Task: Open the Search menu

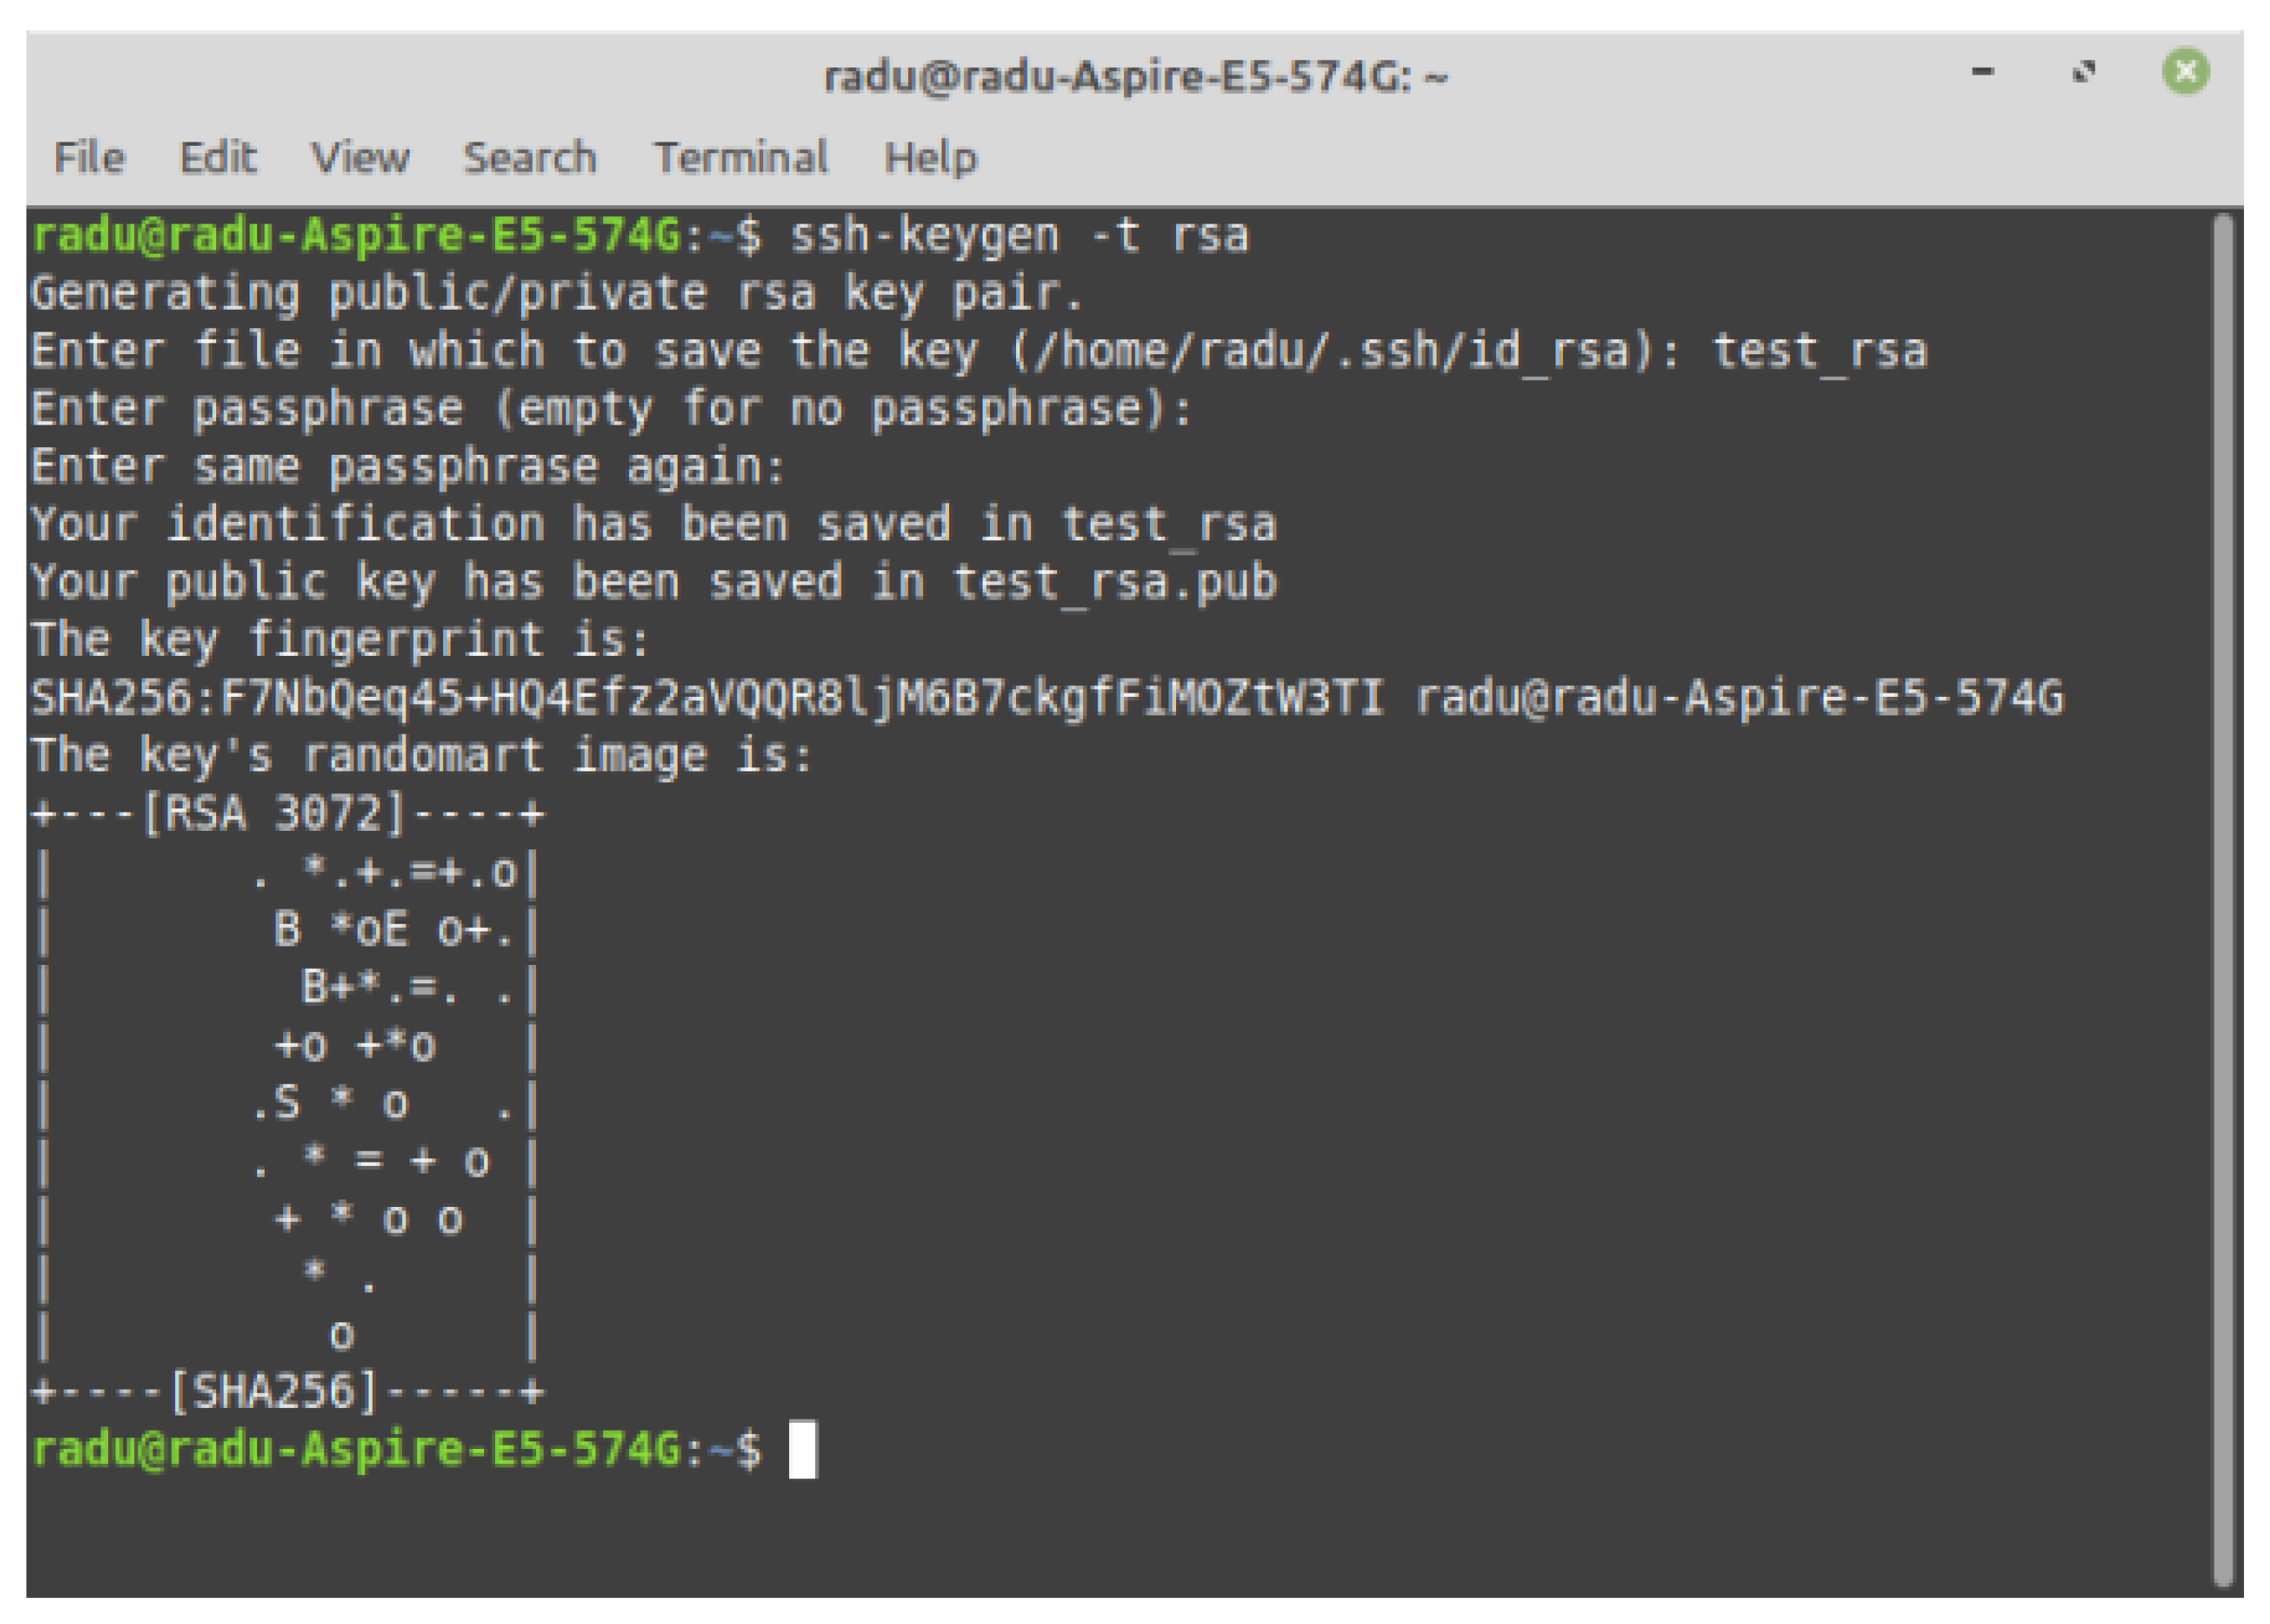Action: tap(529, 158)
